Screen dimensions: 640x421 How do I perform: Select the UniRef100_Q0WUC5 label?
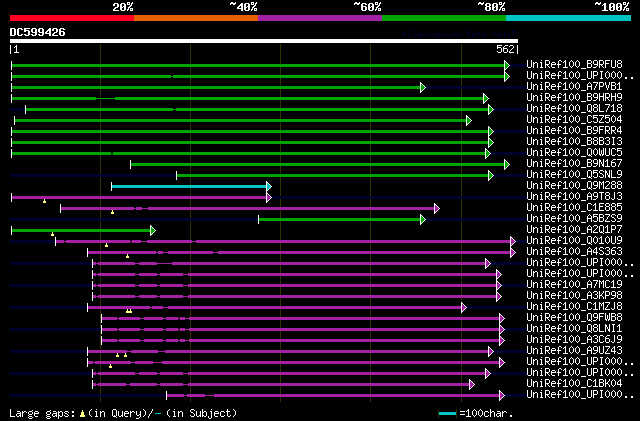pos(574,152)
